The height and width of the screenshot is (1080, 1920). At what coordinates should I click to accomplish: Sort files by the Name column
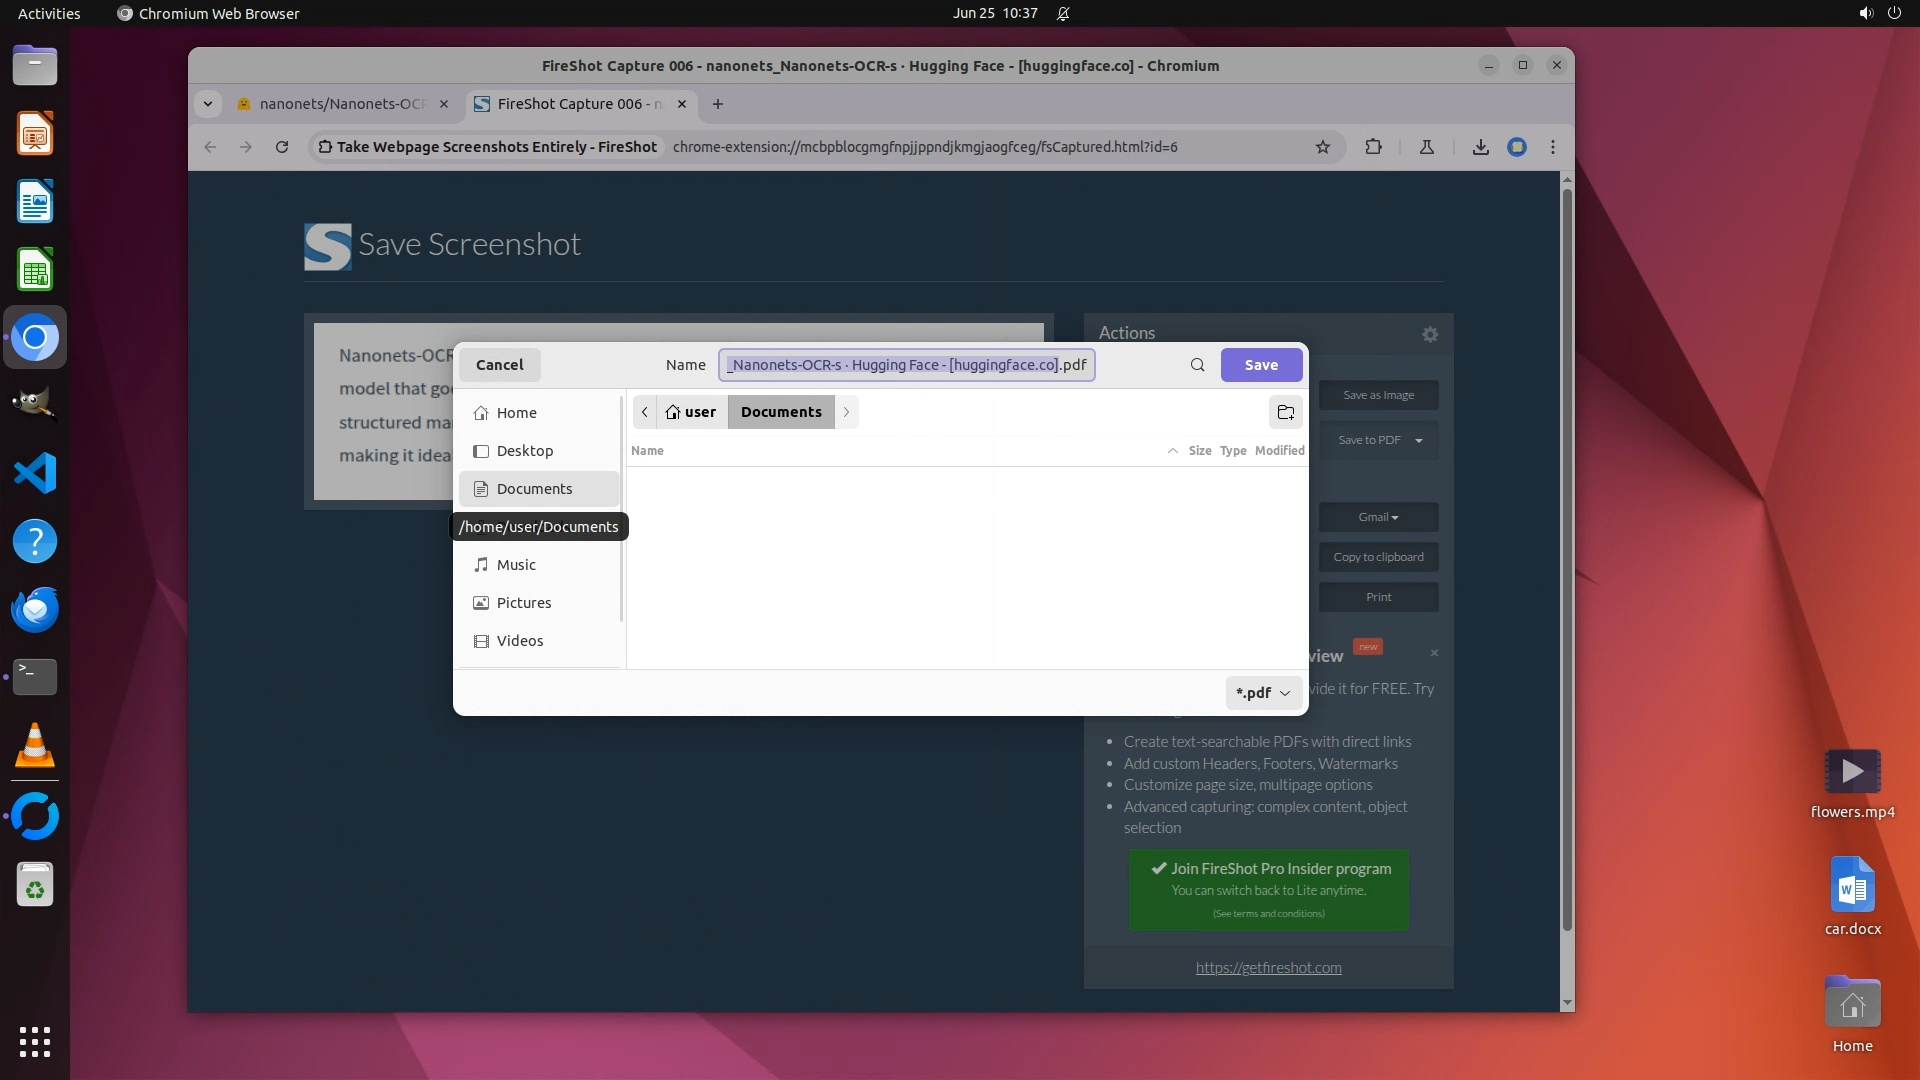click(647, 451)
